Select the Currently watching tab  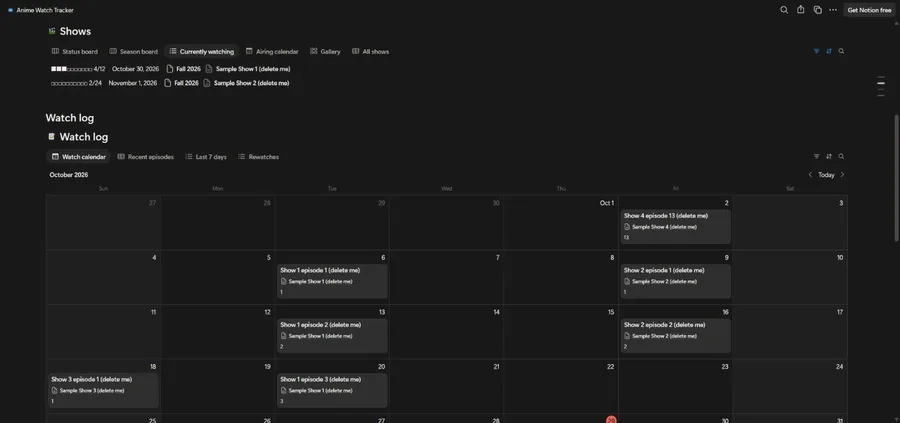202,52
